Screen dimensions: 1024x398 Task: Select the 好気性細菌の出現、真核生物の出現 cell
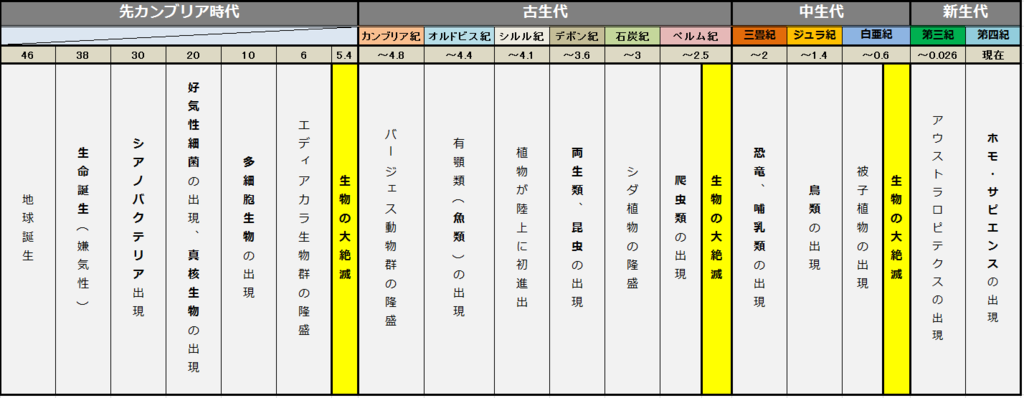tap(193, 229)
